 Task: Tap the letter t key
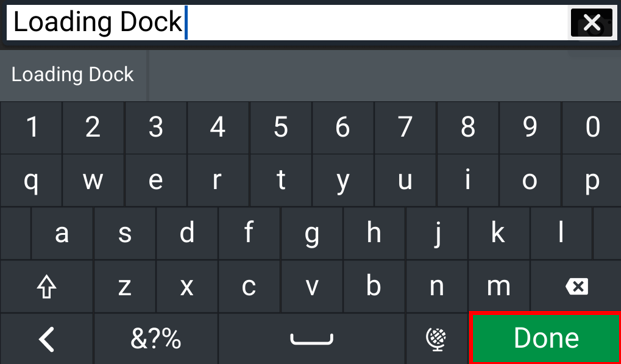point(280,180)
